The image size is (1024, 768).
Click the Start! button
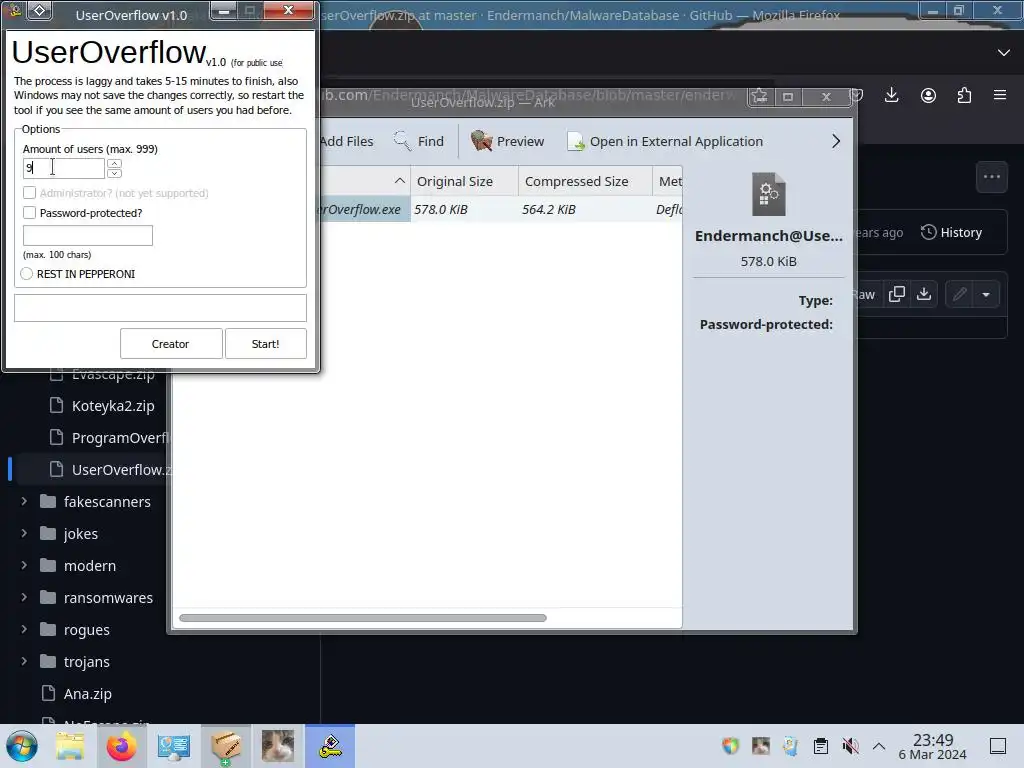(266, 344)
